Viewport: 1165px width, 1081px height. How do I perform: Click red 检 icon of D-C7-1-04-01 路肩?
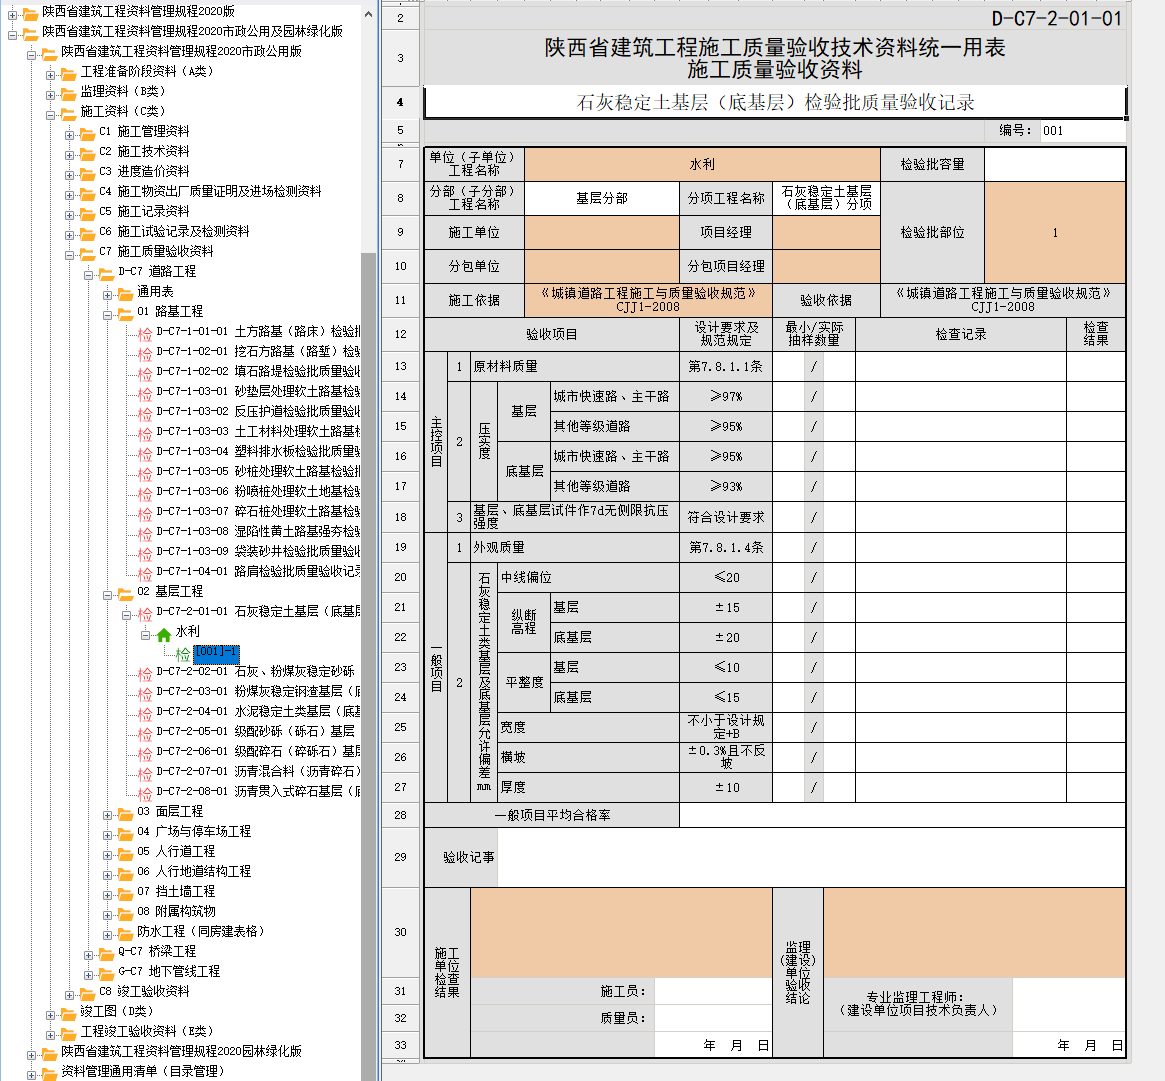point(145,573)
